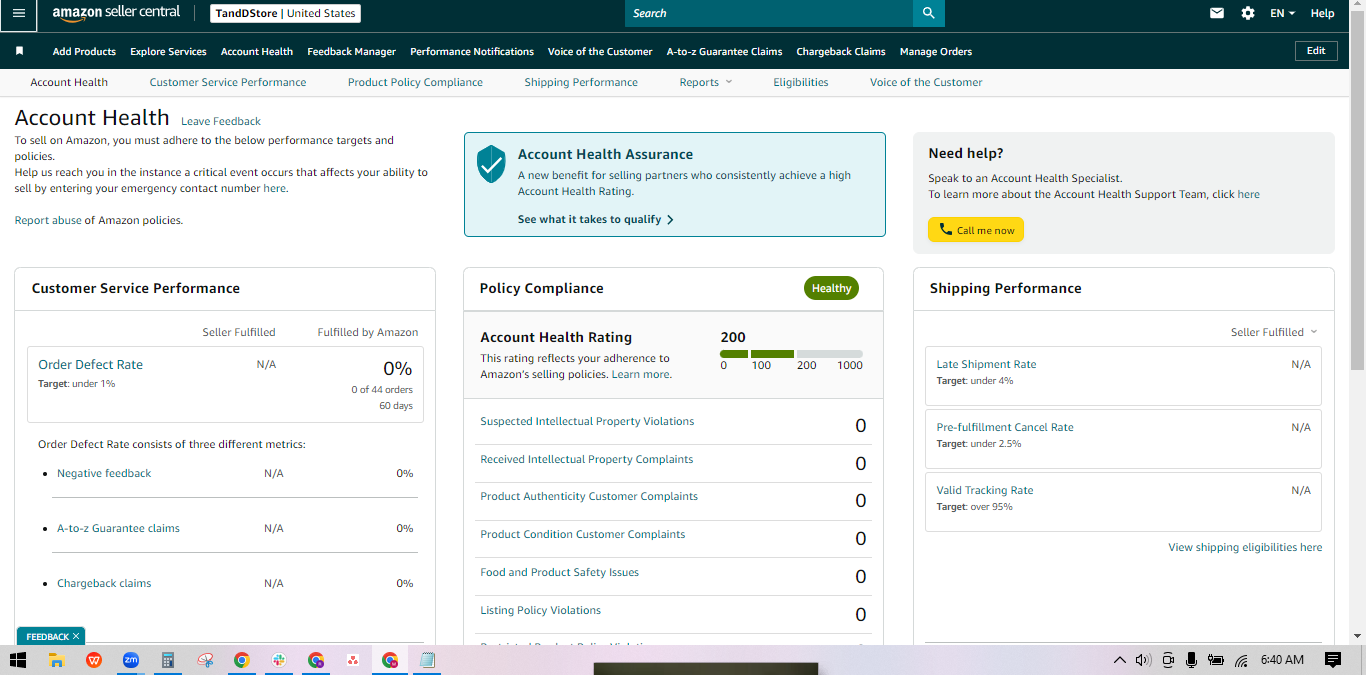
Task: Open the Calculator app in the taskbar
Action: point(168,660)
